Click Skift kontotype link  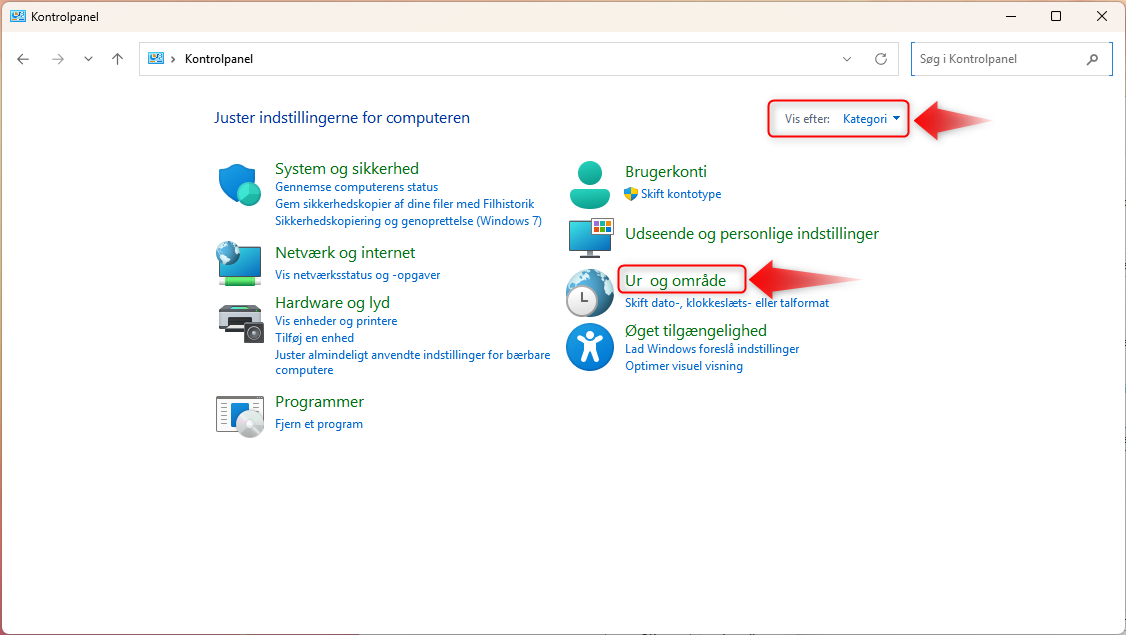coord(681,194)
